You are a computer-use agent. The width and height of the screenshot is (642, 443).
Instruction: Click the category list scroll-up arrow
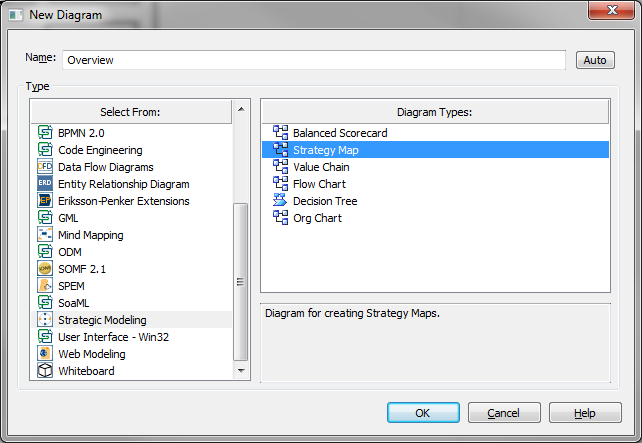point(240,107)
